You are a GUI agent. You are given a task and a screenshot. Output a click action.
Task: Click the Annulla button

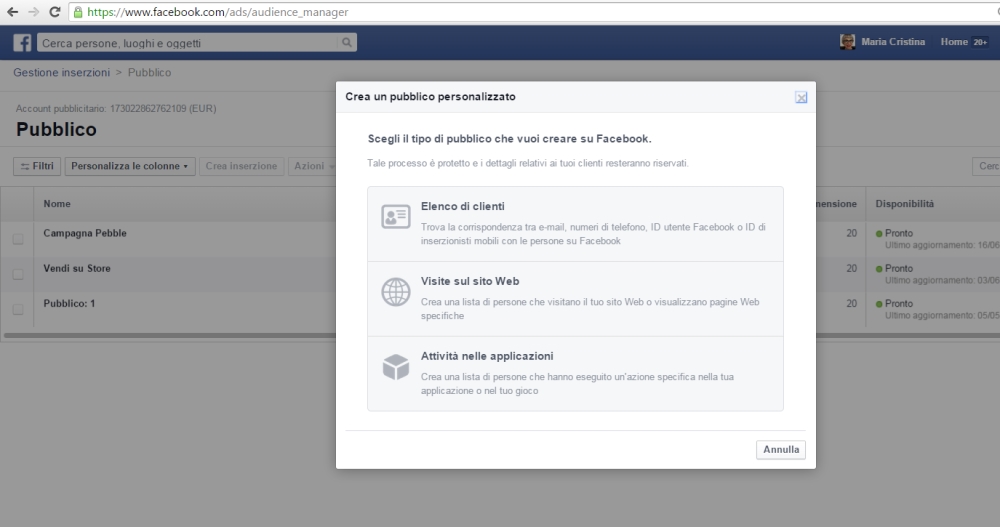pos(781,449)
